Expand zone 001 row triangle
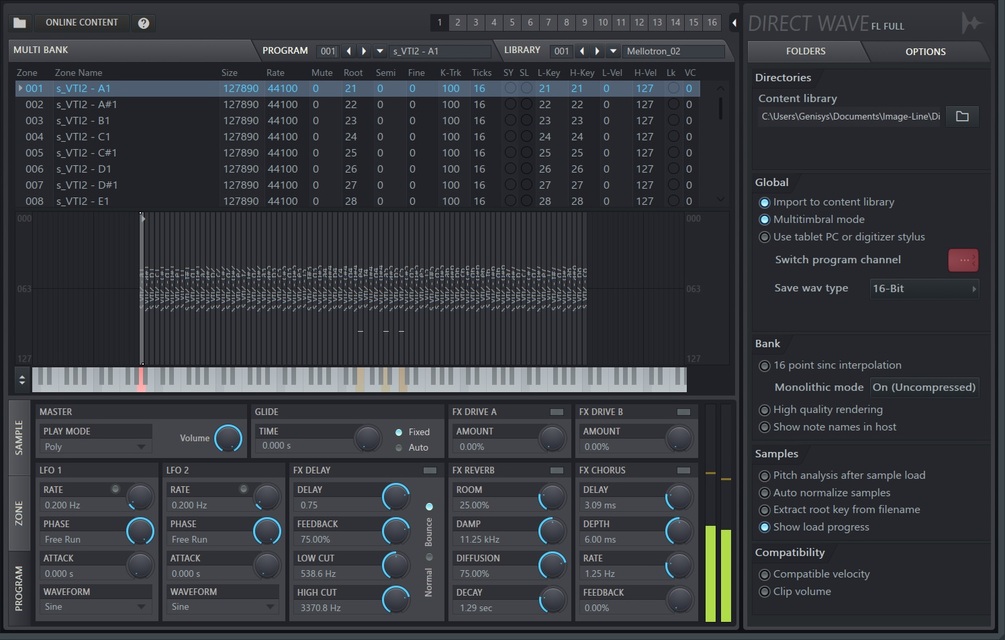Viewport: 1005px width, 640px height. (20, 88)
